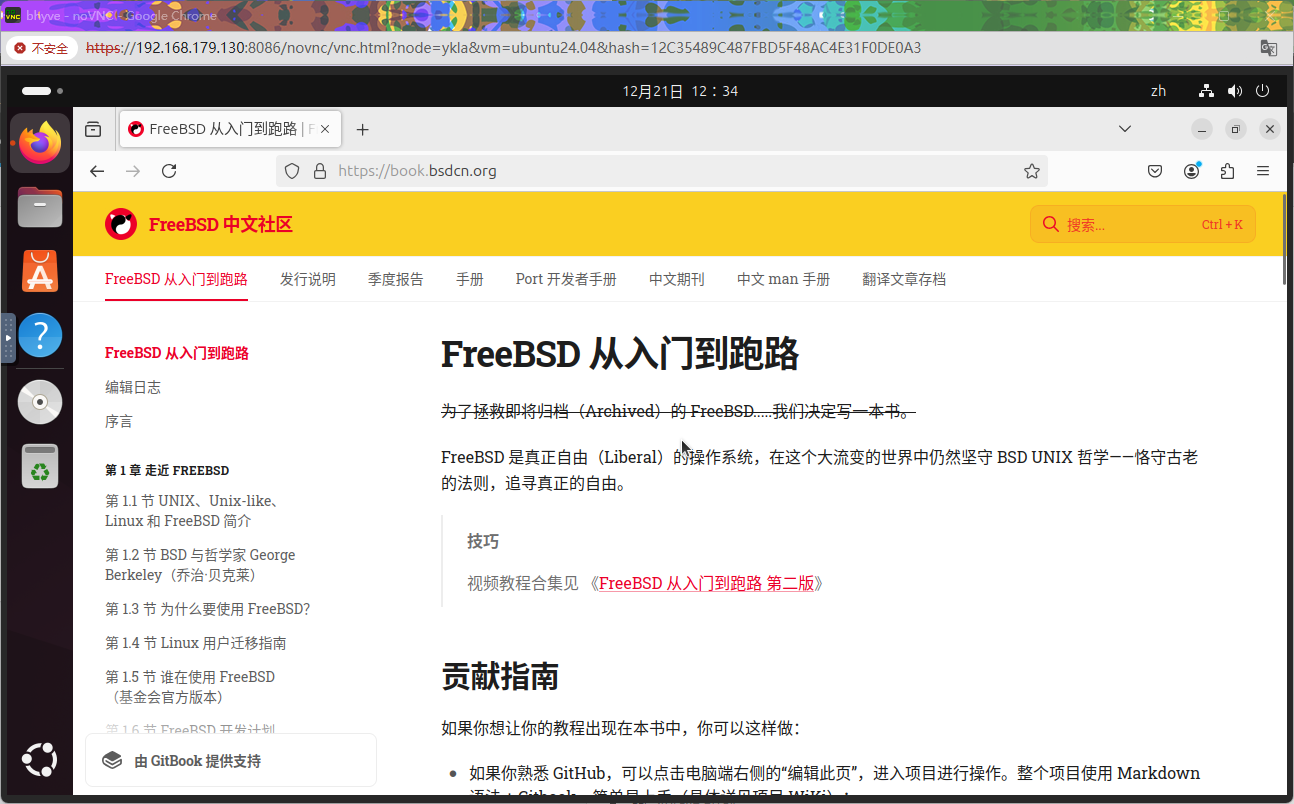Open the power menu icon
Image resolution: width=1294 pixels, height=804 pixels.
[x=1263, y=91]
